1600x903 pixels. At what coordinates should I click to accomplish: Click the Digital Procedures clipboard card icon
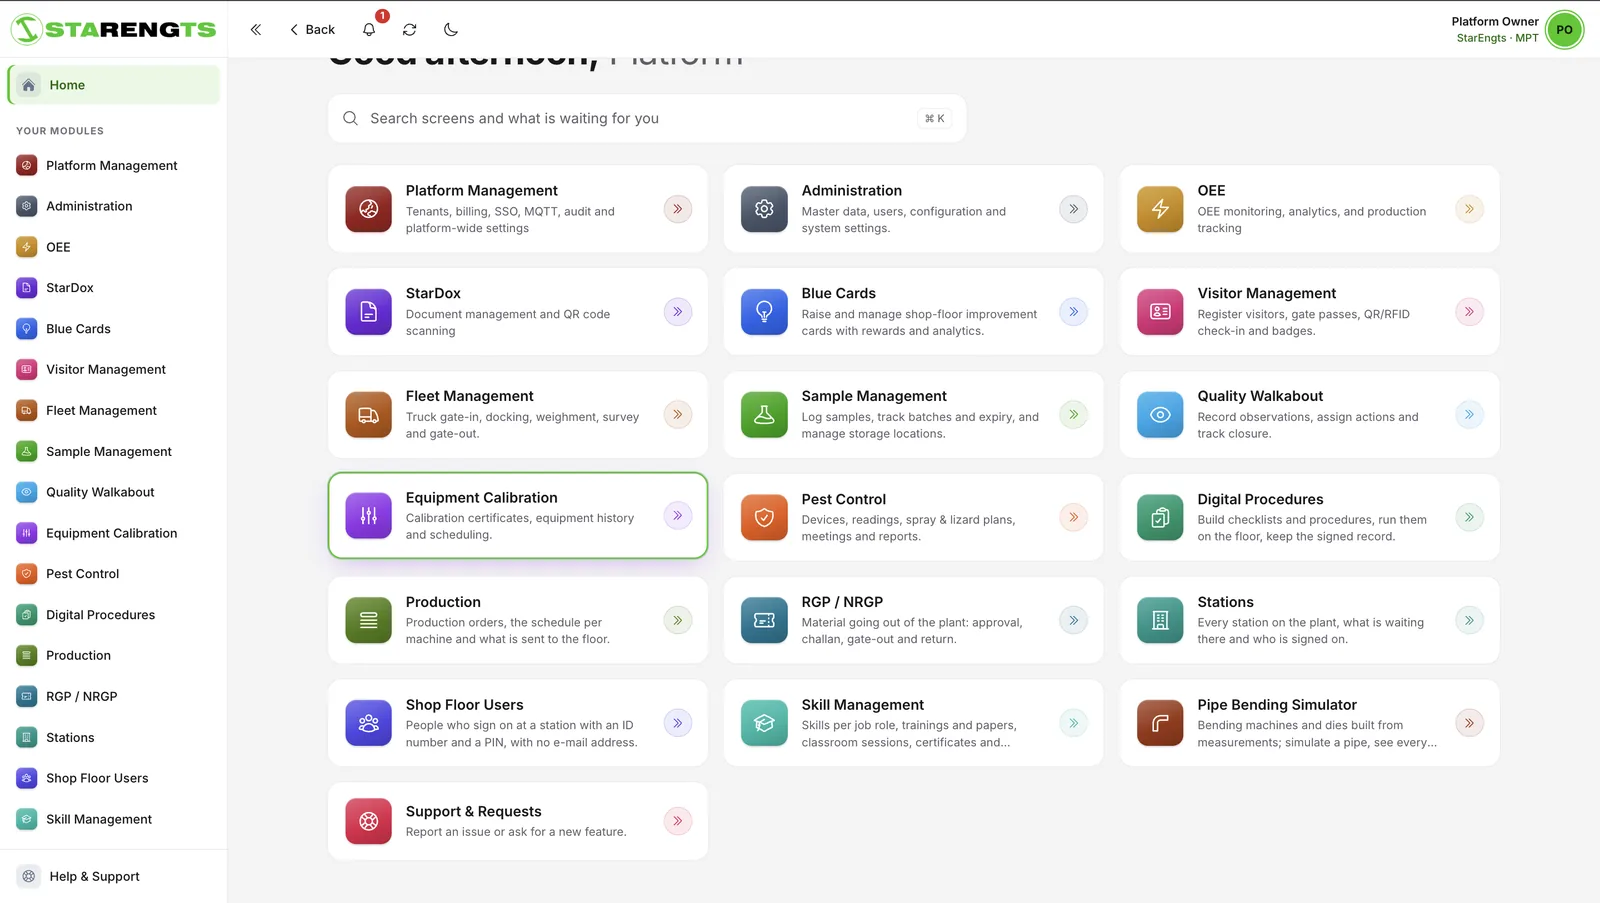click(x=1160, y=518)
